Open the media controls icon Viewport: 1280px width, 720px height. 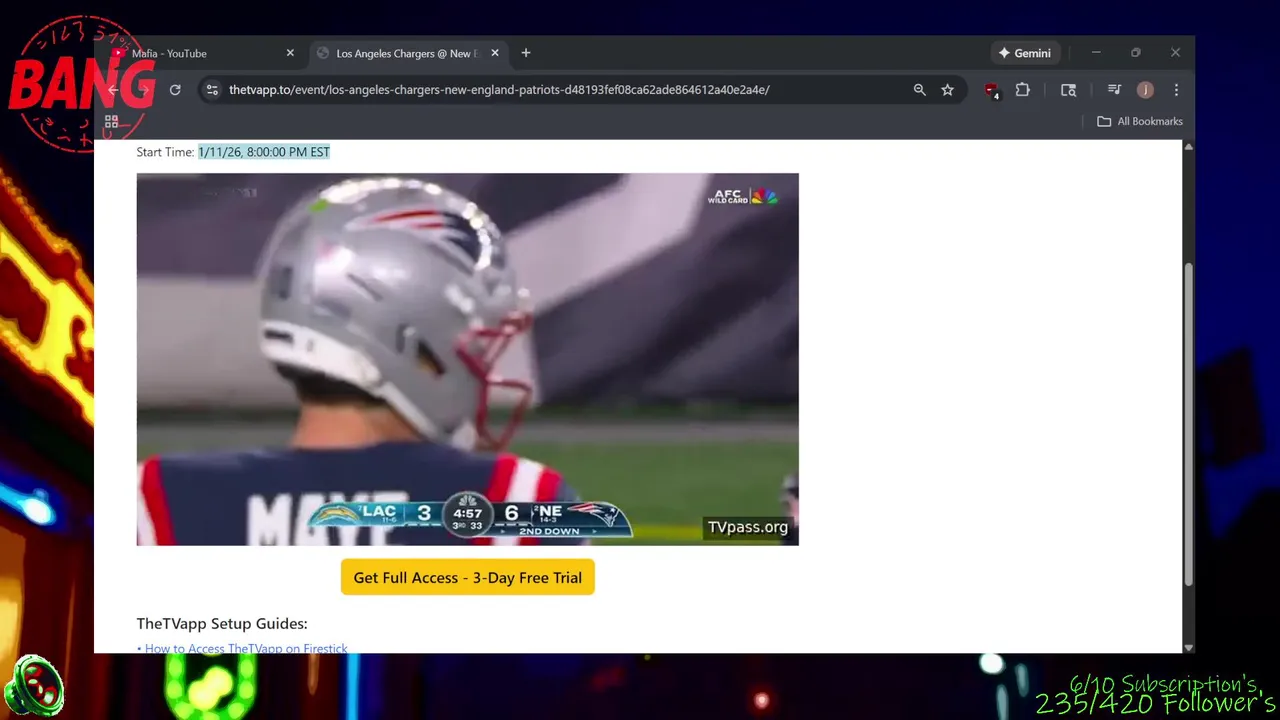(x=1114, y=90)
